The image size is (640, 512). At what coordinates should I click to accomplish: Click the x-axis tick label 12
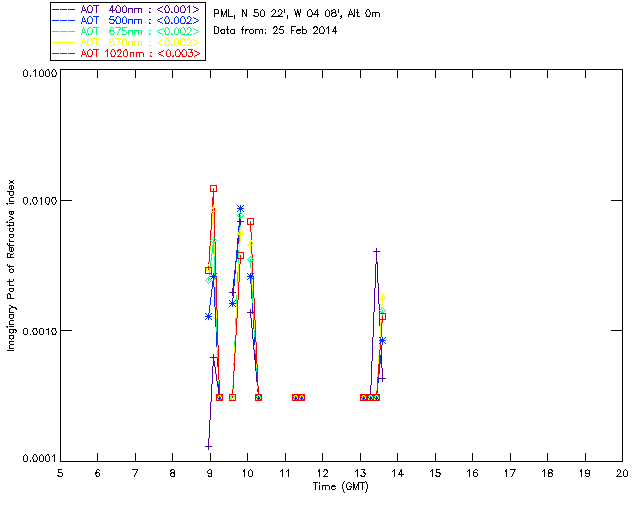[322, 473]
